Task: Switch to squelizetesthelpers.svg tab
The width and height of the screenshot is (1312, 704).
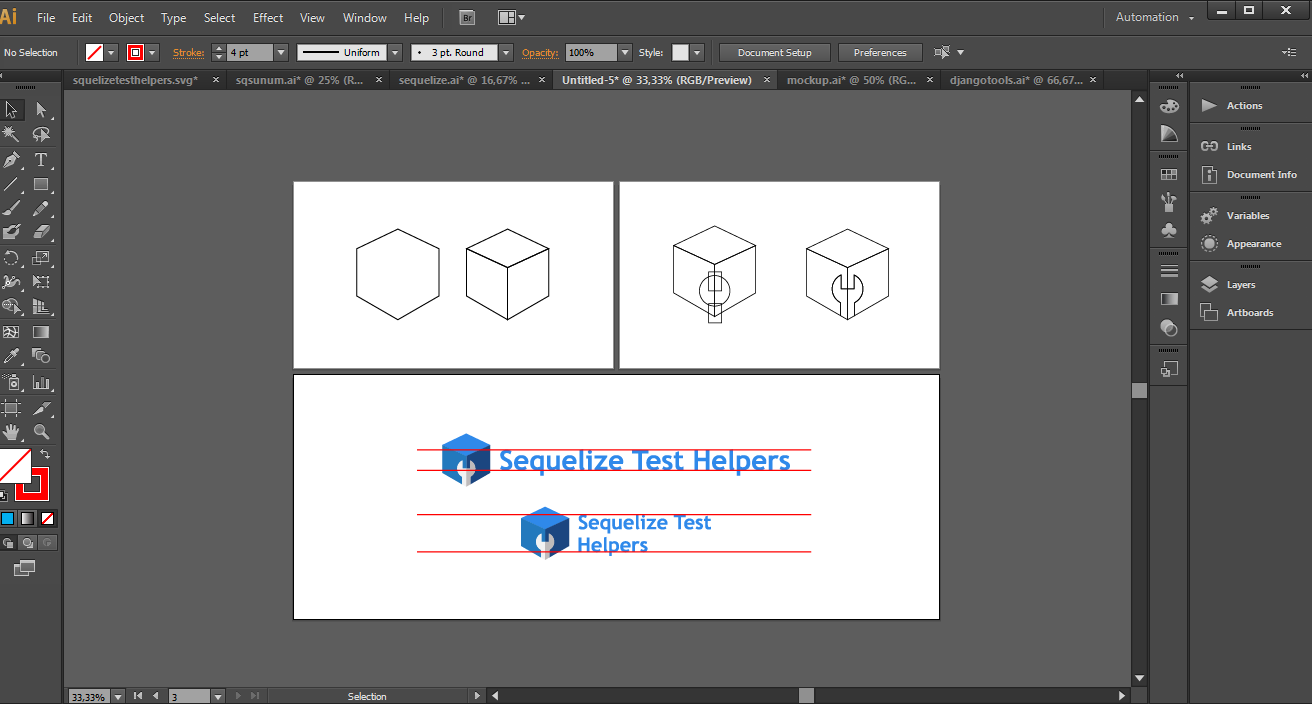Action: point(136,80)
